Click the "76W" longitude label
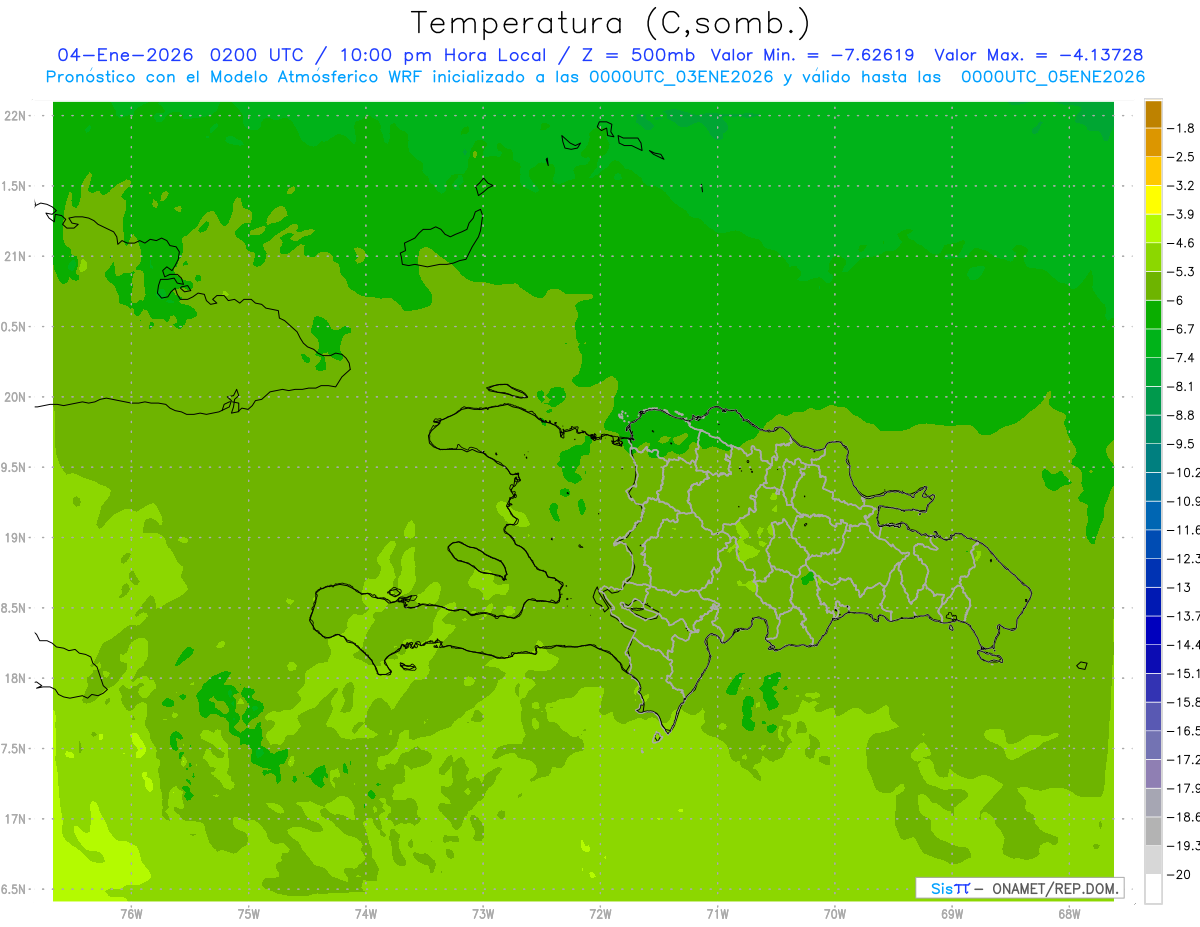The width and height of the screenshot is (1200, 927). [x=131, y=914]
